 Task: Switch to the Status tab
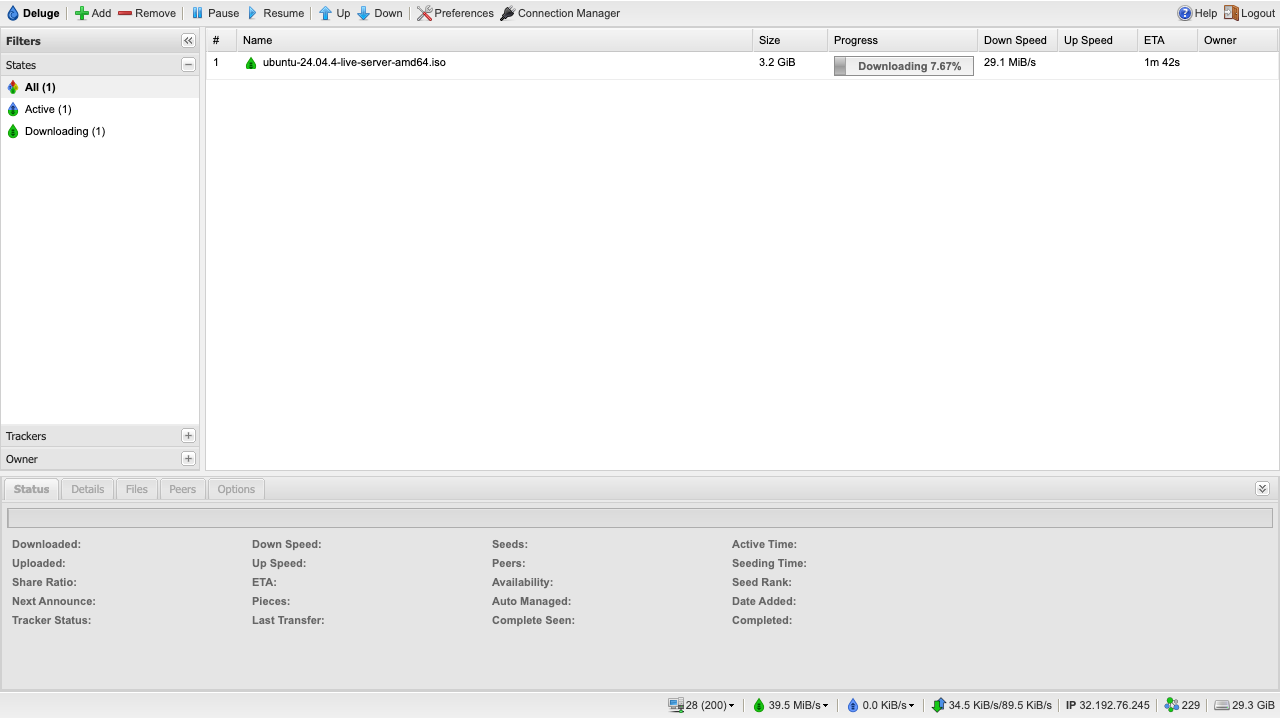(x=31, y=489)
